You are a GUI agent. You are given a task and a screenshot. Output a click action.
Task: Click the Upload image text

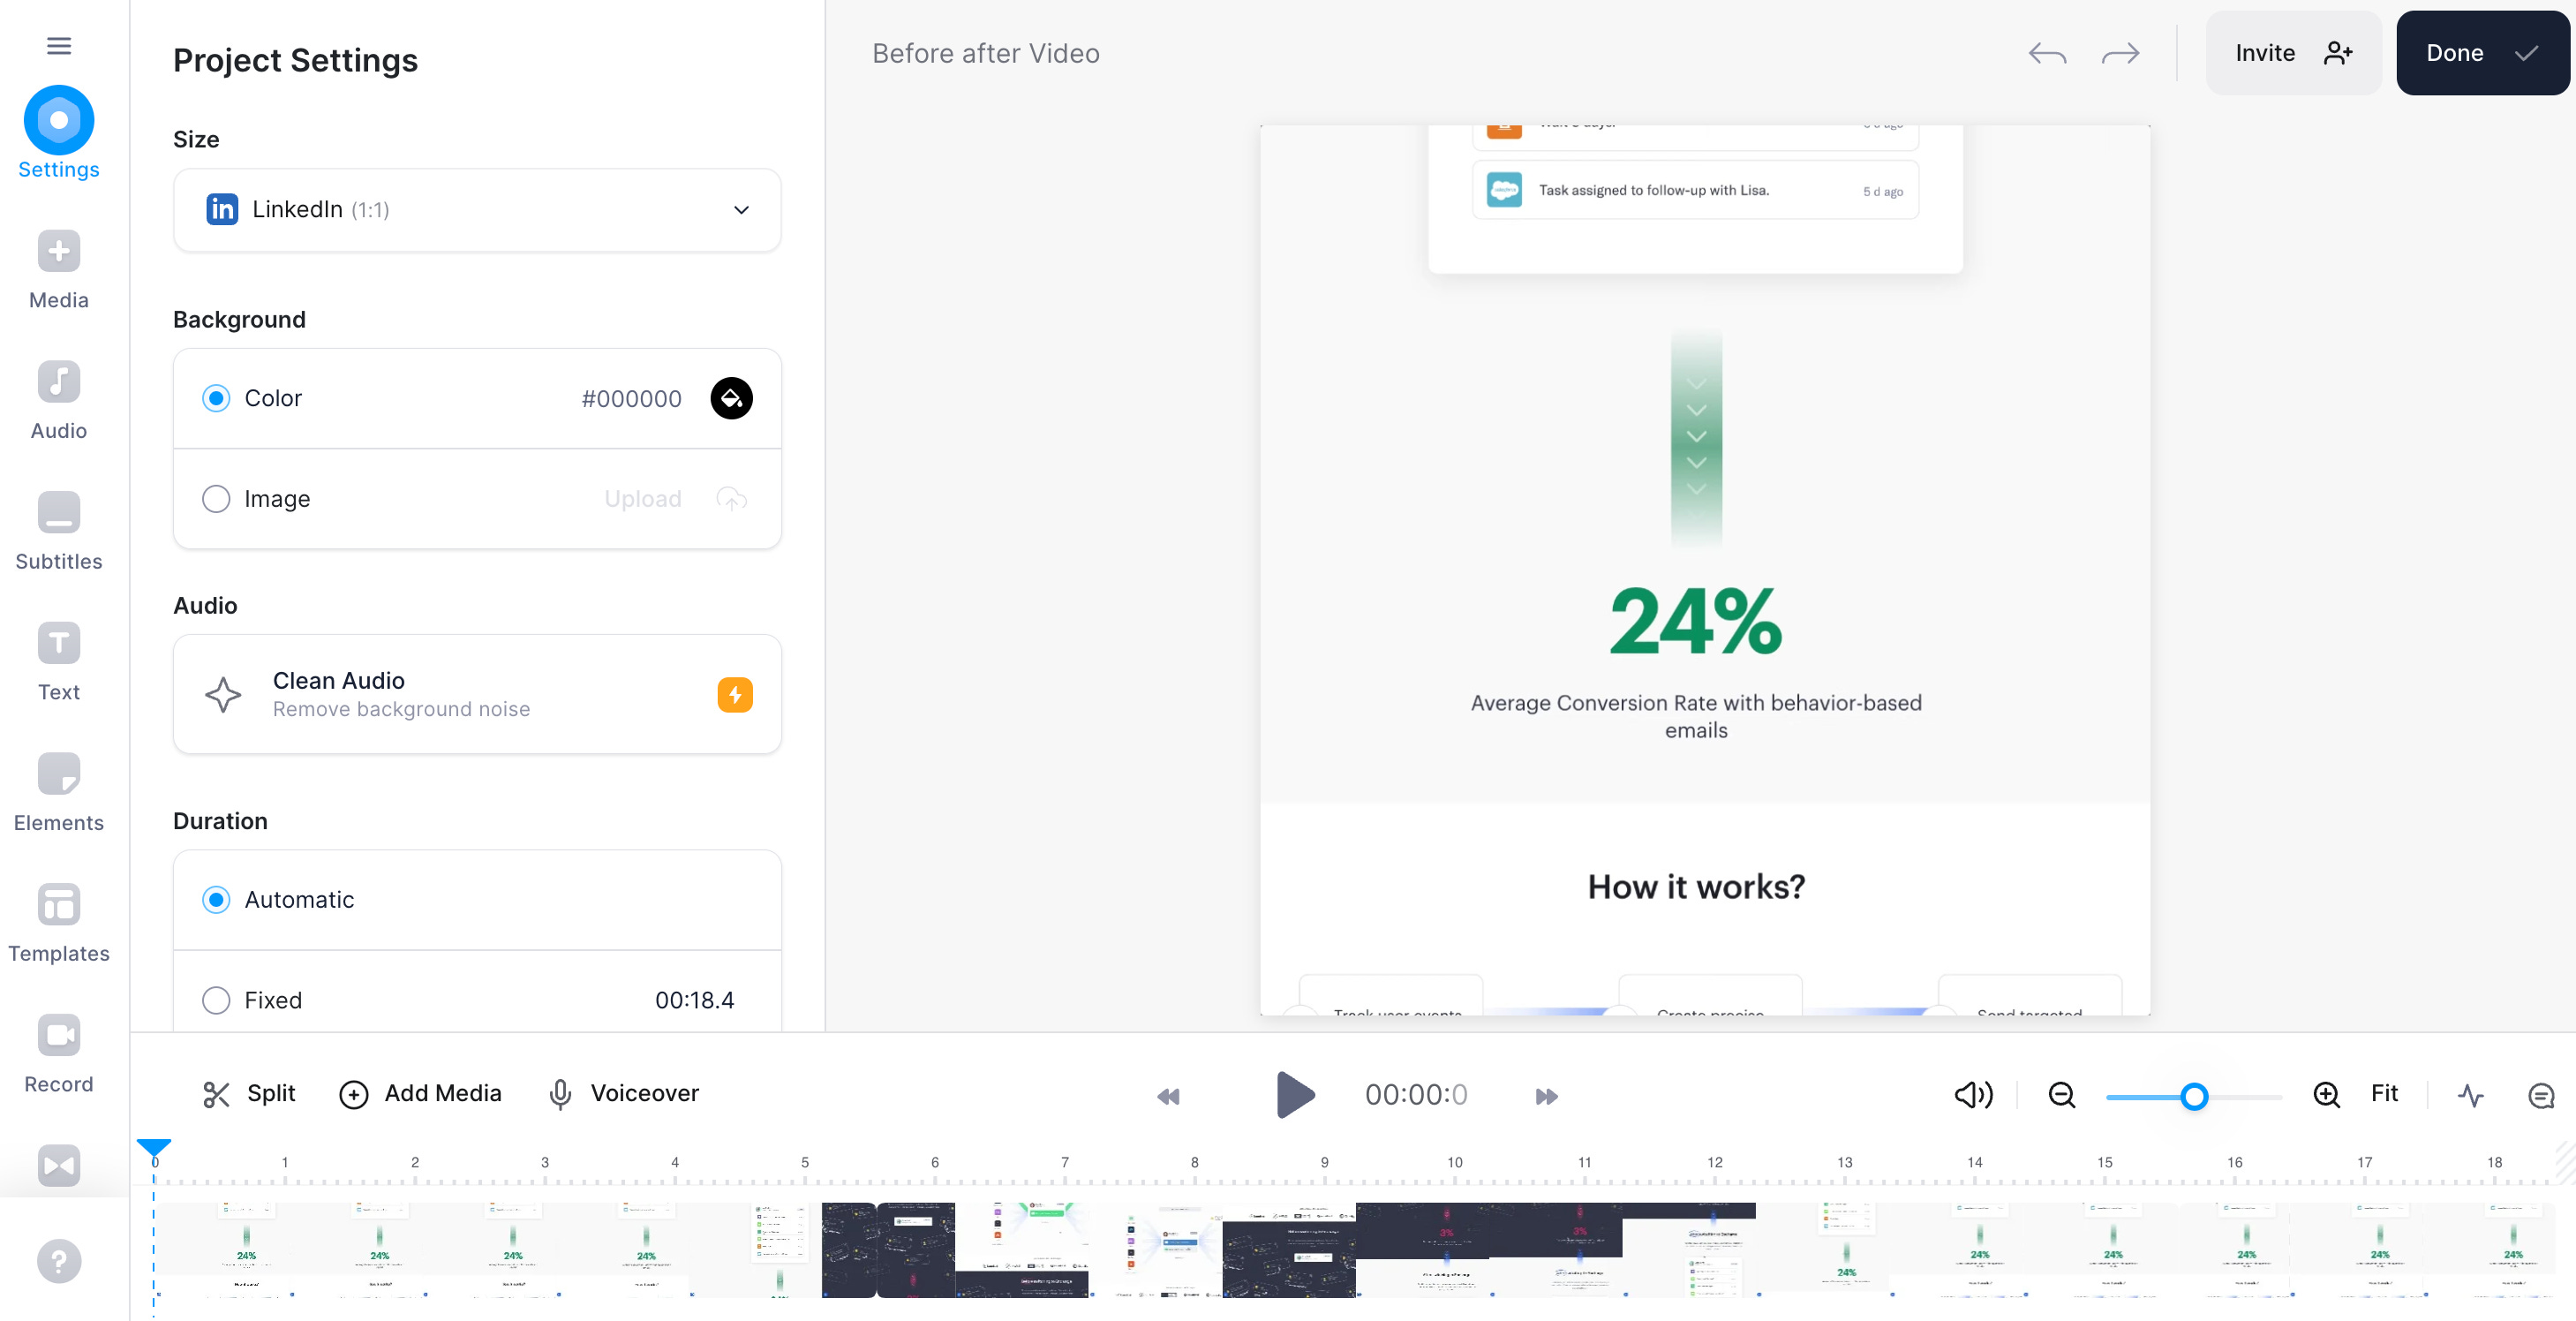pyautogui.click(x=642, y=498)
